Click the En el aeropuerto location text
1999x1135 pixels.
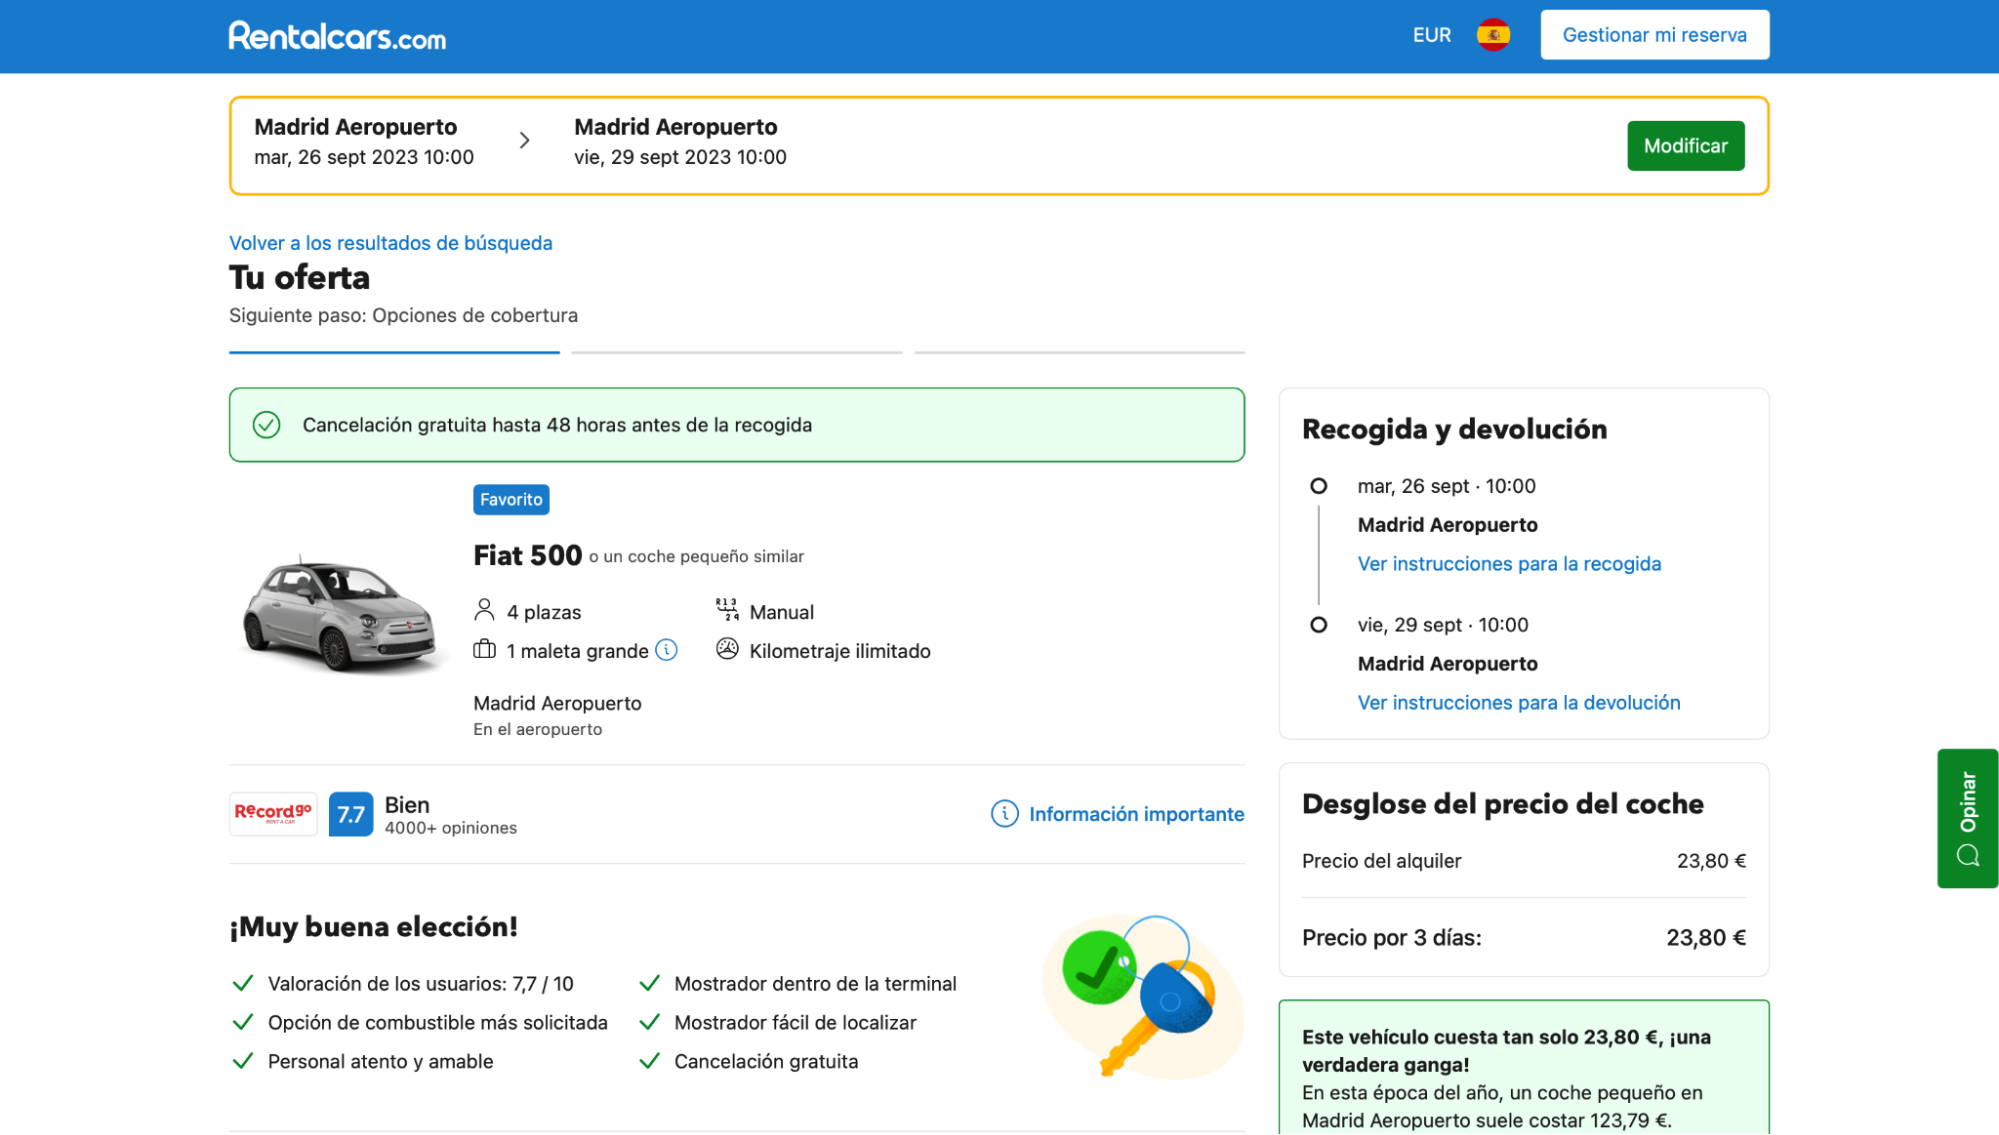point(537,730)
